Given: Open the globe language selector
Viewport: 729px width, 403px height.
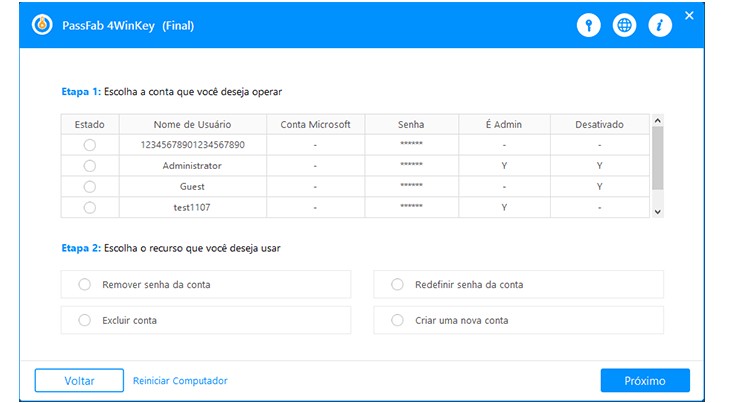Looking at the screenshot, I should [x=624, y=26].
